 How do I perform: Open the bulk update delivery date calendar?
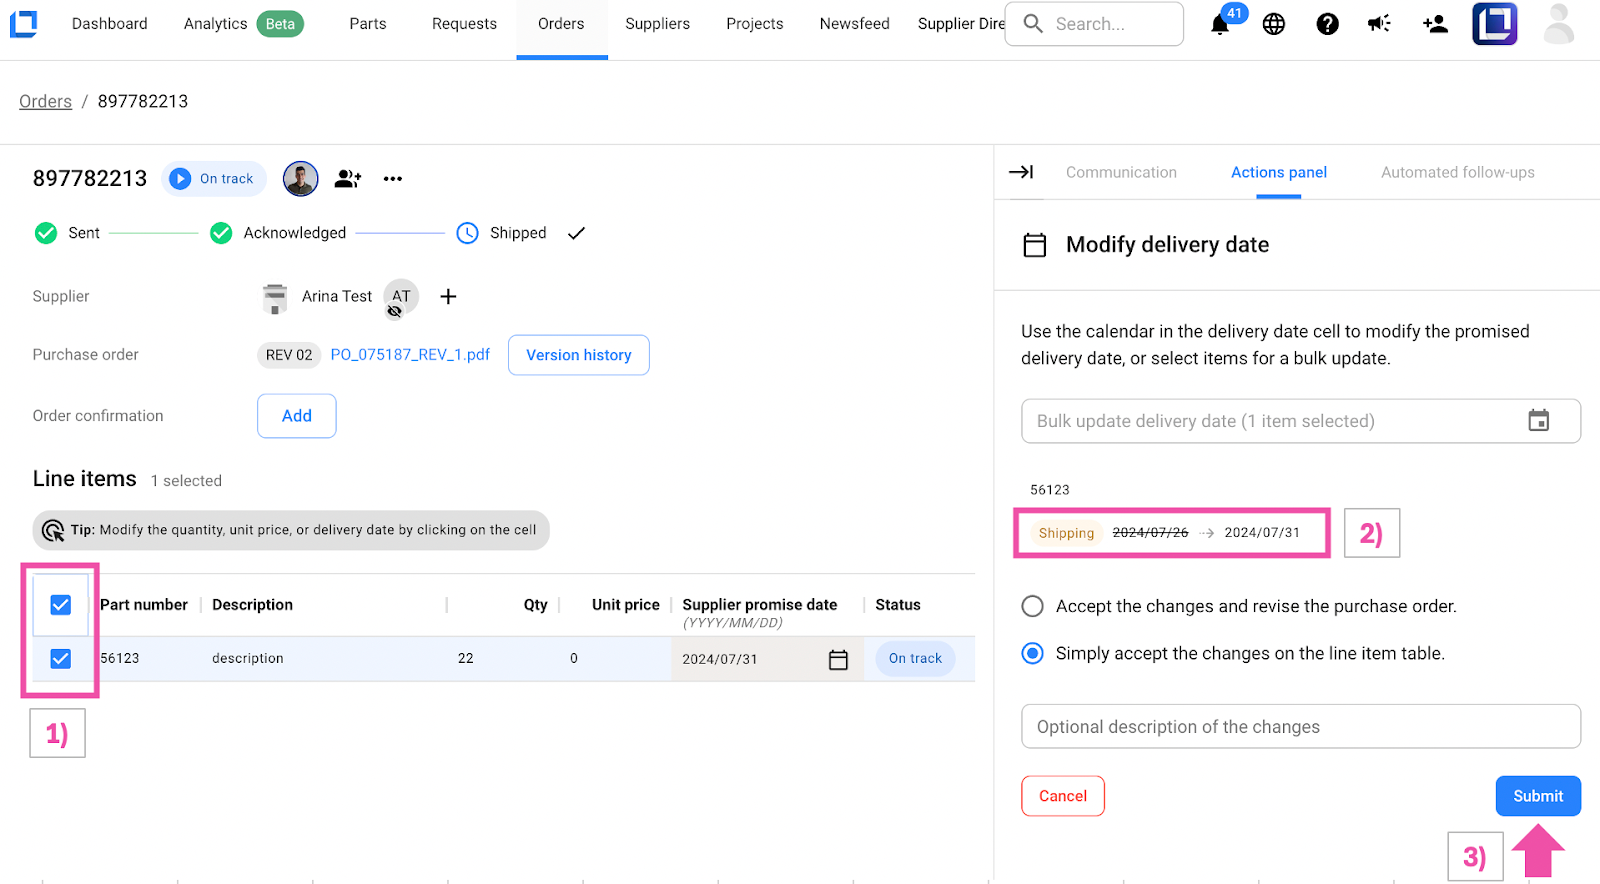[x=1538, y=421]
